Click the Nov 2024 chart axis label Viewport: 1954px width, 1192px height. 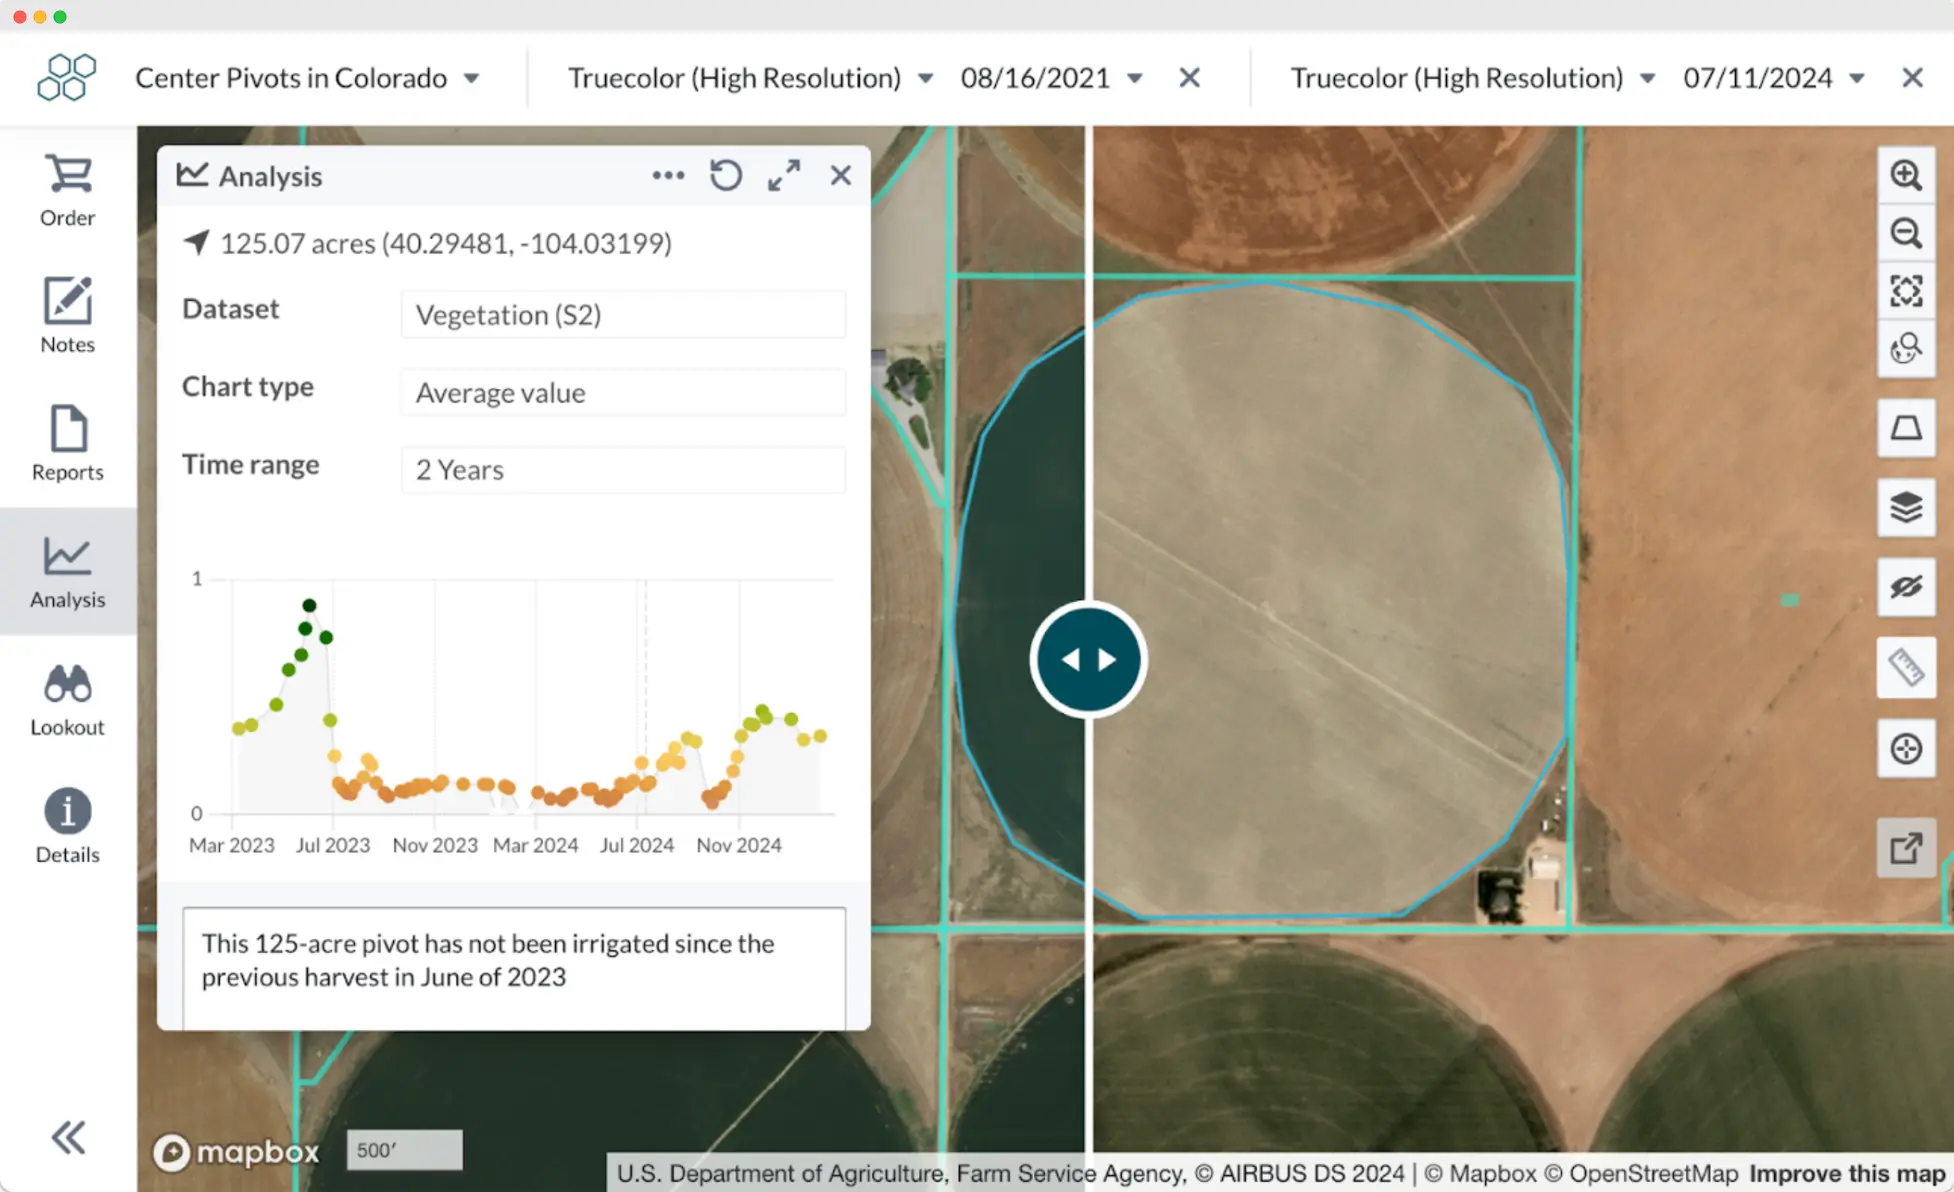click(739, 846)
